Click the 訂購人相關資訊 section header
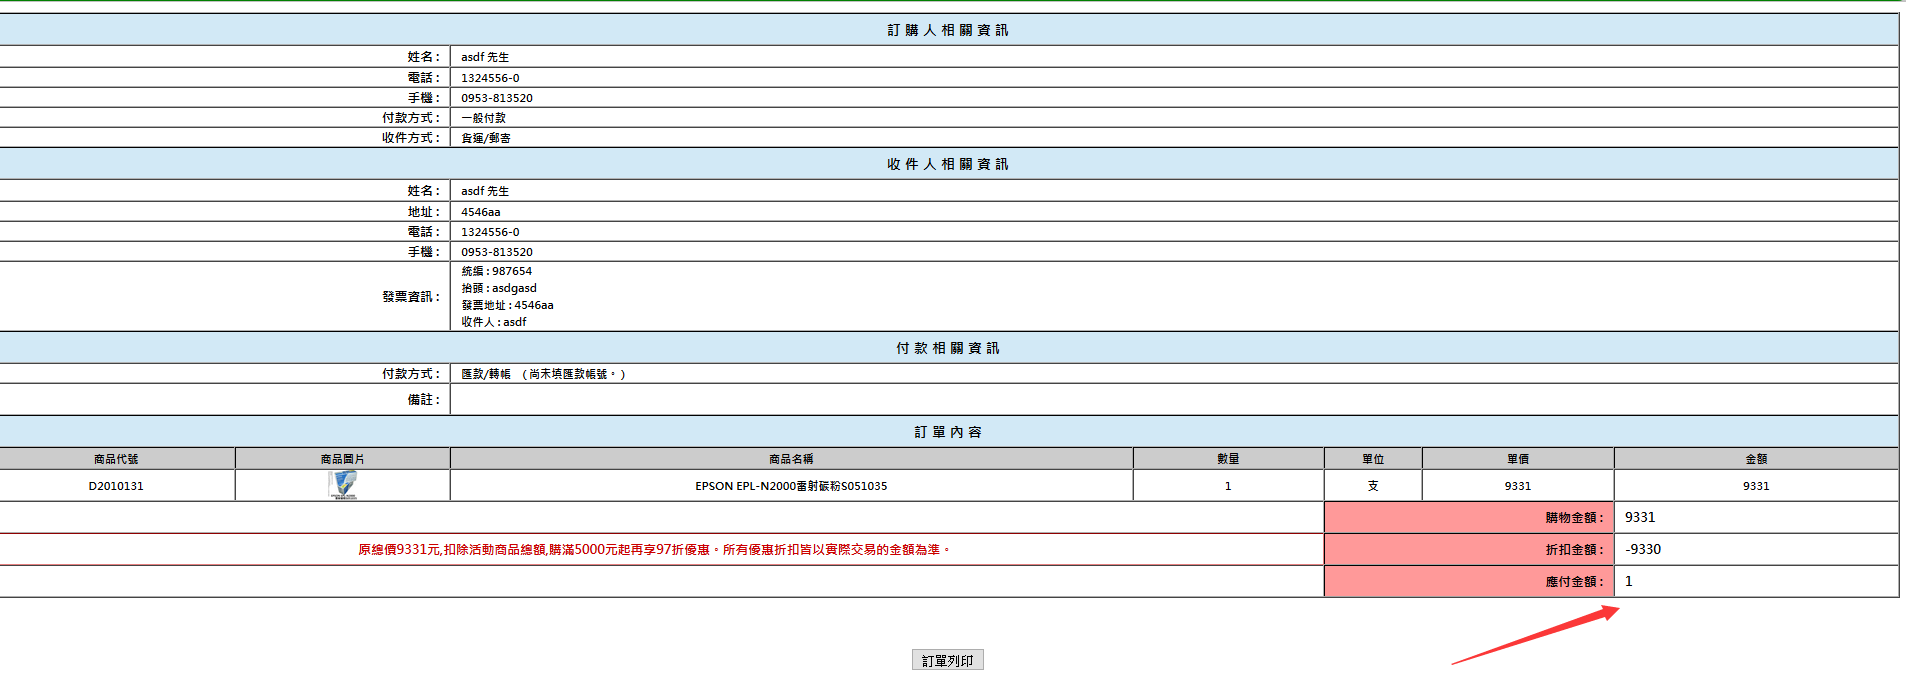Image resolution: width=1906 pixels, height=697 pixels. click(x=948, y=30)
